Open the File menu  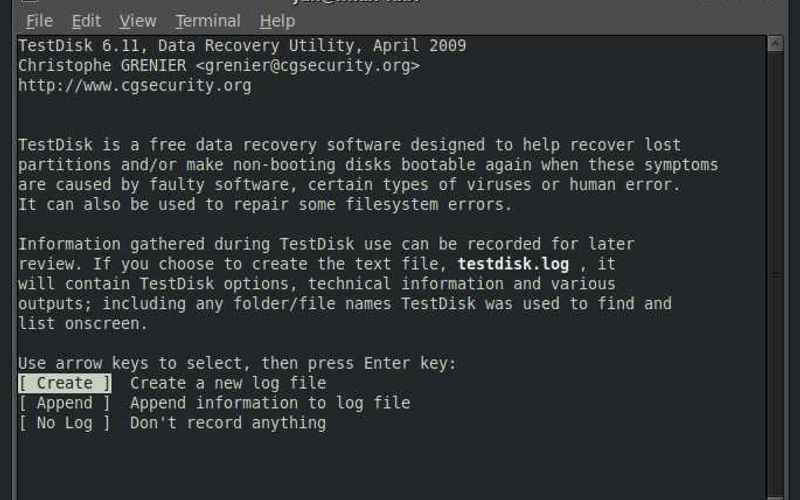point(39,20)
